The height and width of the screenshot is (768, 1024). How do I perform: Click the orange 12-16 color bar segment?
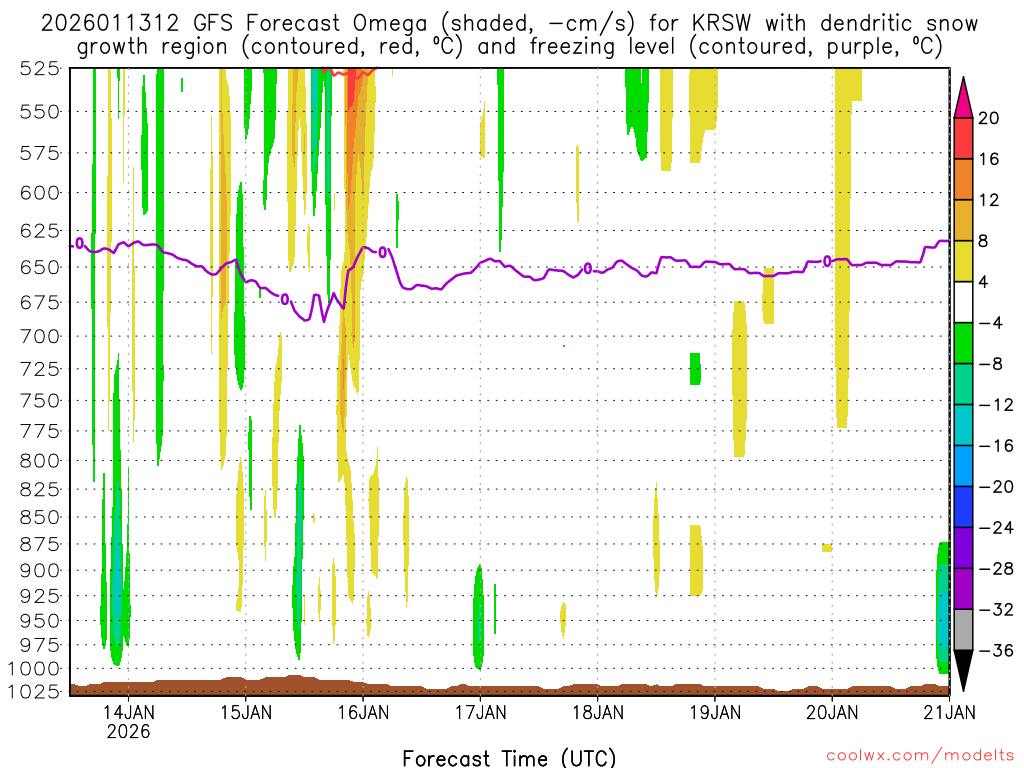click(963, 180)
